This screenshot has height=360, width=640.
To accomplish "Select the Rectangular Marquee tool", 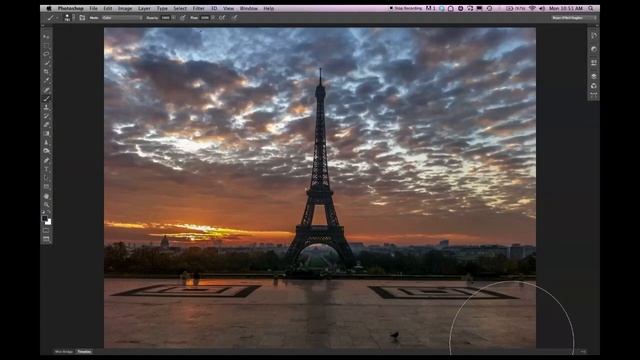I will pyautogui.click(x=46, y=45).
